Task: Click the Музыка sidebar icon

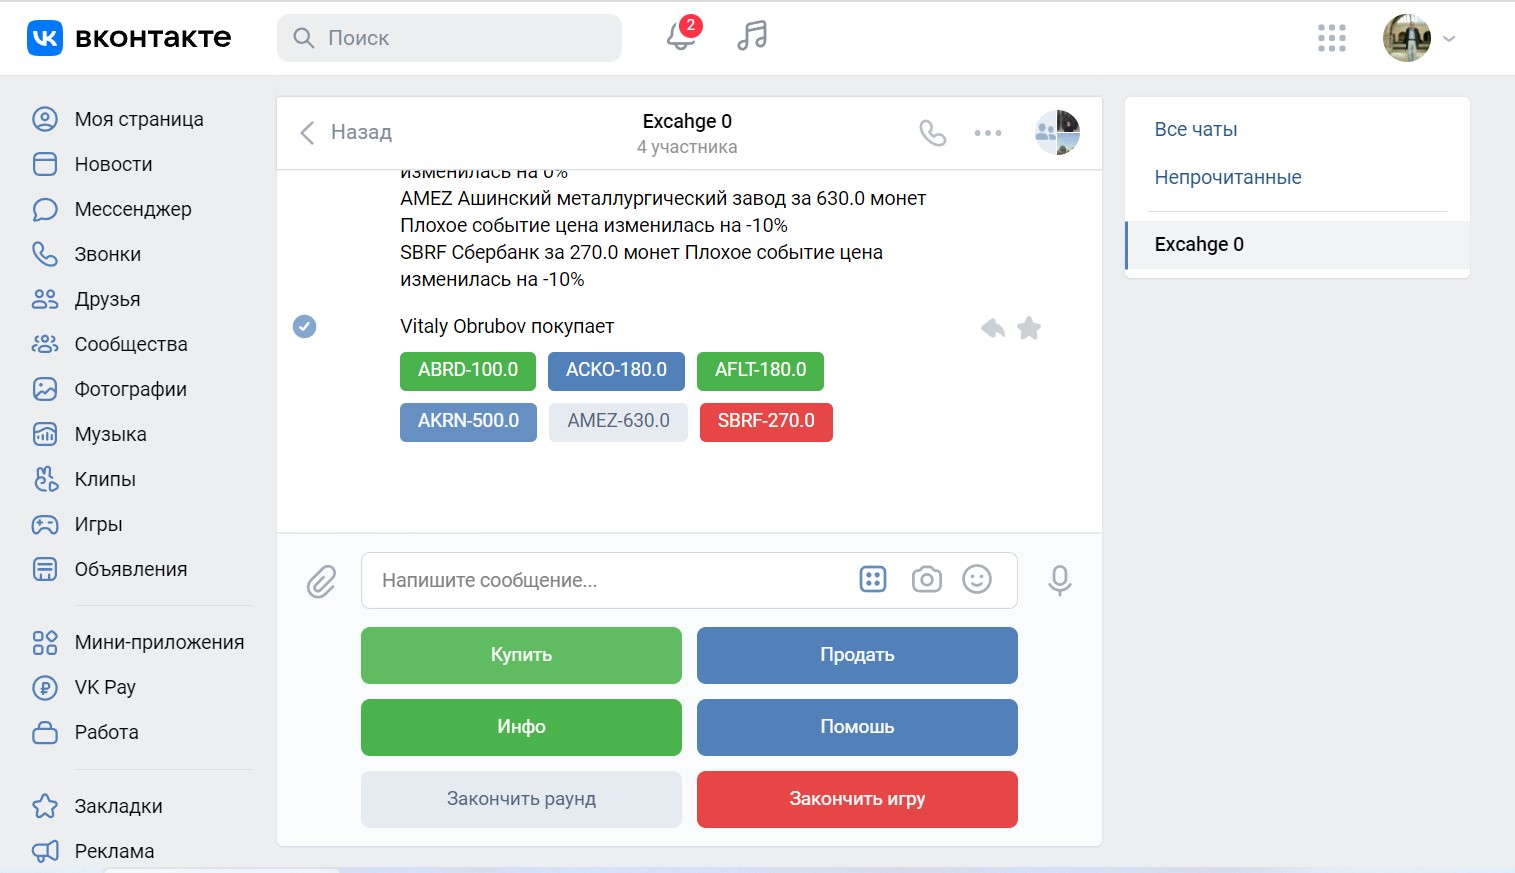Action: [45, 434]
